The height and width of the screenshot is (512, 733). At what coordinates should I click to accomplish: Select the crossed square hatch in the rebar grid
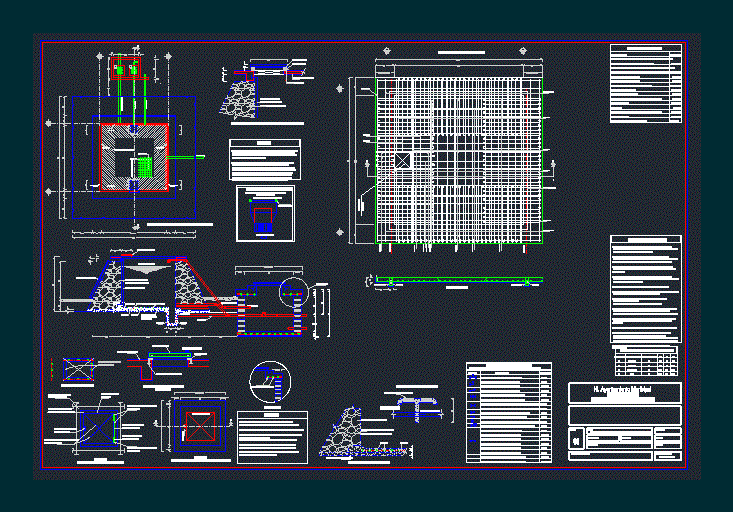coord(402,161)
